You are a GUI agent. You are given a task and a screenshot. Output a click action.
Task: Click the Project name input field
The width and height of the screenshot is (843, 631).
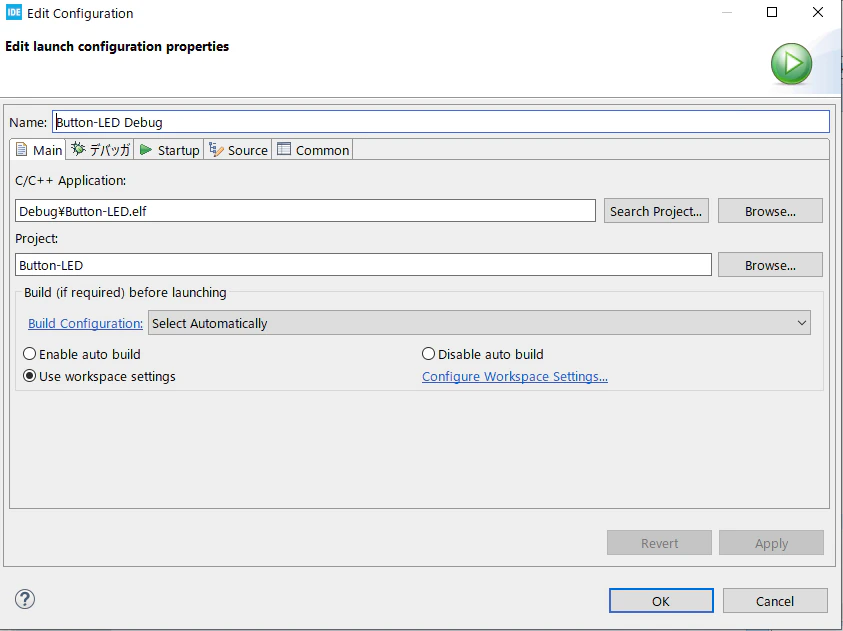363,265
